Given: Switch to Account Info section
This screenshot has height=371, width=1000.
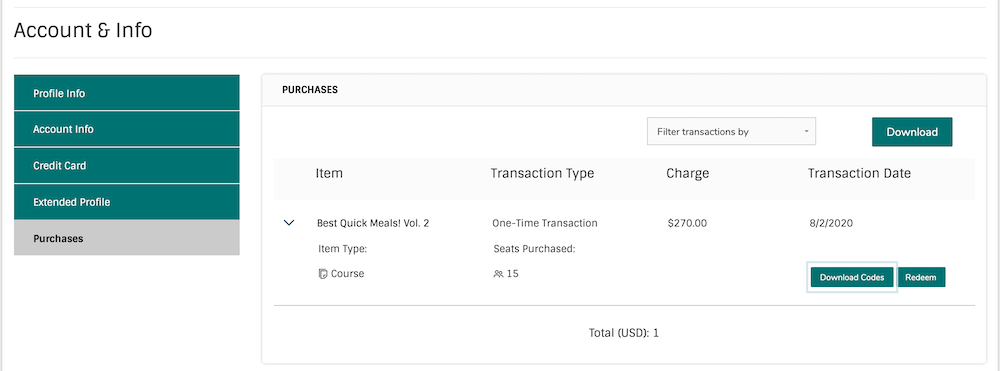Looking at the screenshot, I should 127,129.
